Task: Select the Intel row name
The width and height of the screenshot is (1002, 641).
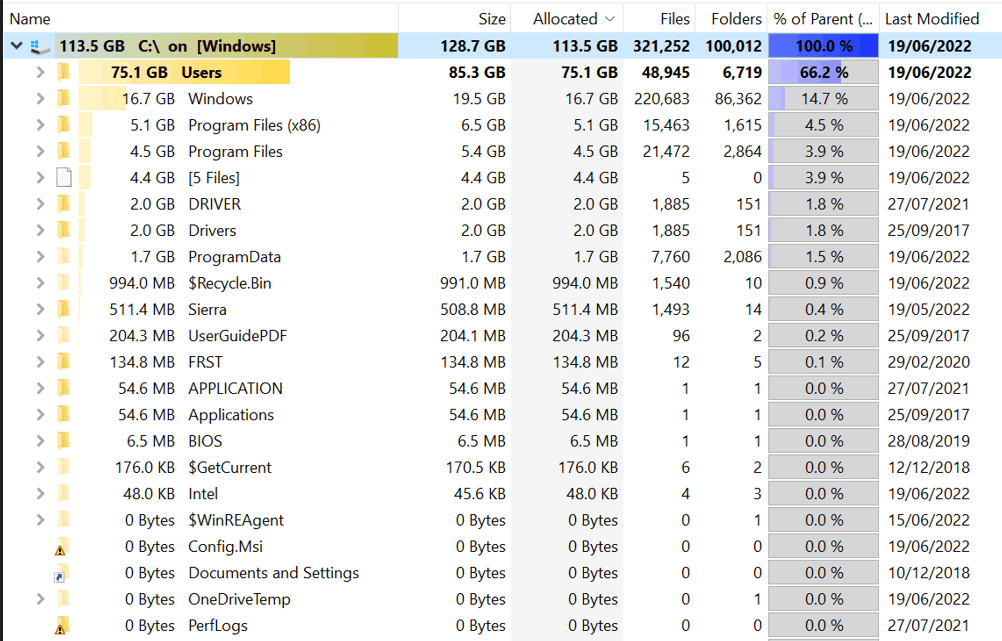Action: click(x=203, y=493)
